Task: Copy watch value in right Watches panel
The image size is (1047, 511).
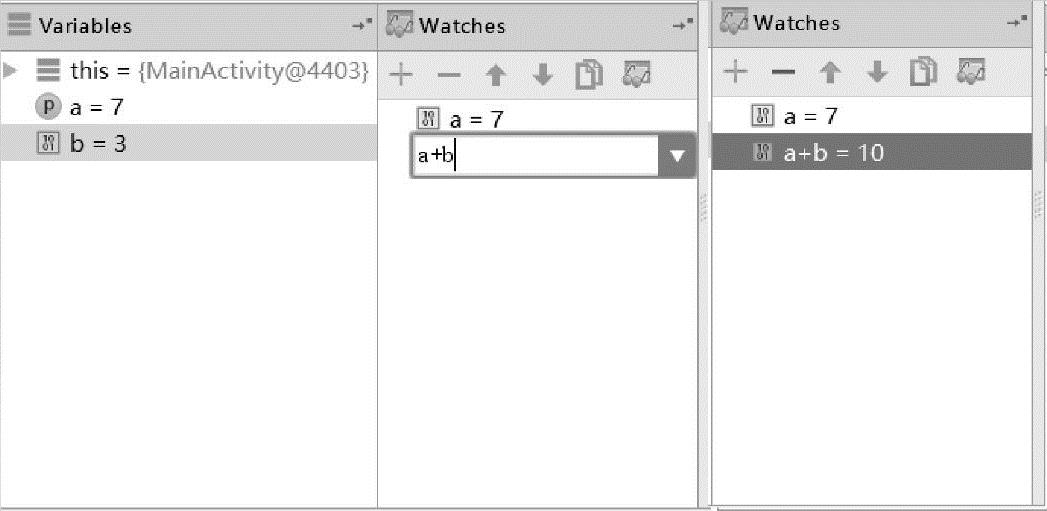Action: [x=923, y=71]
